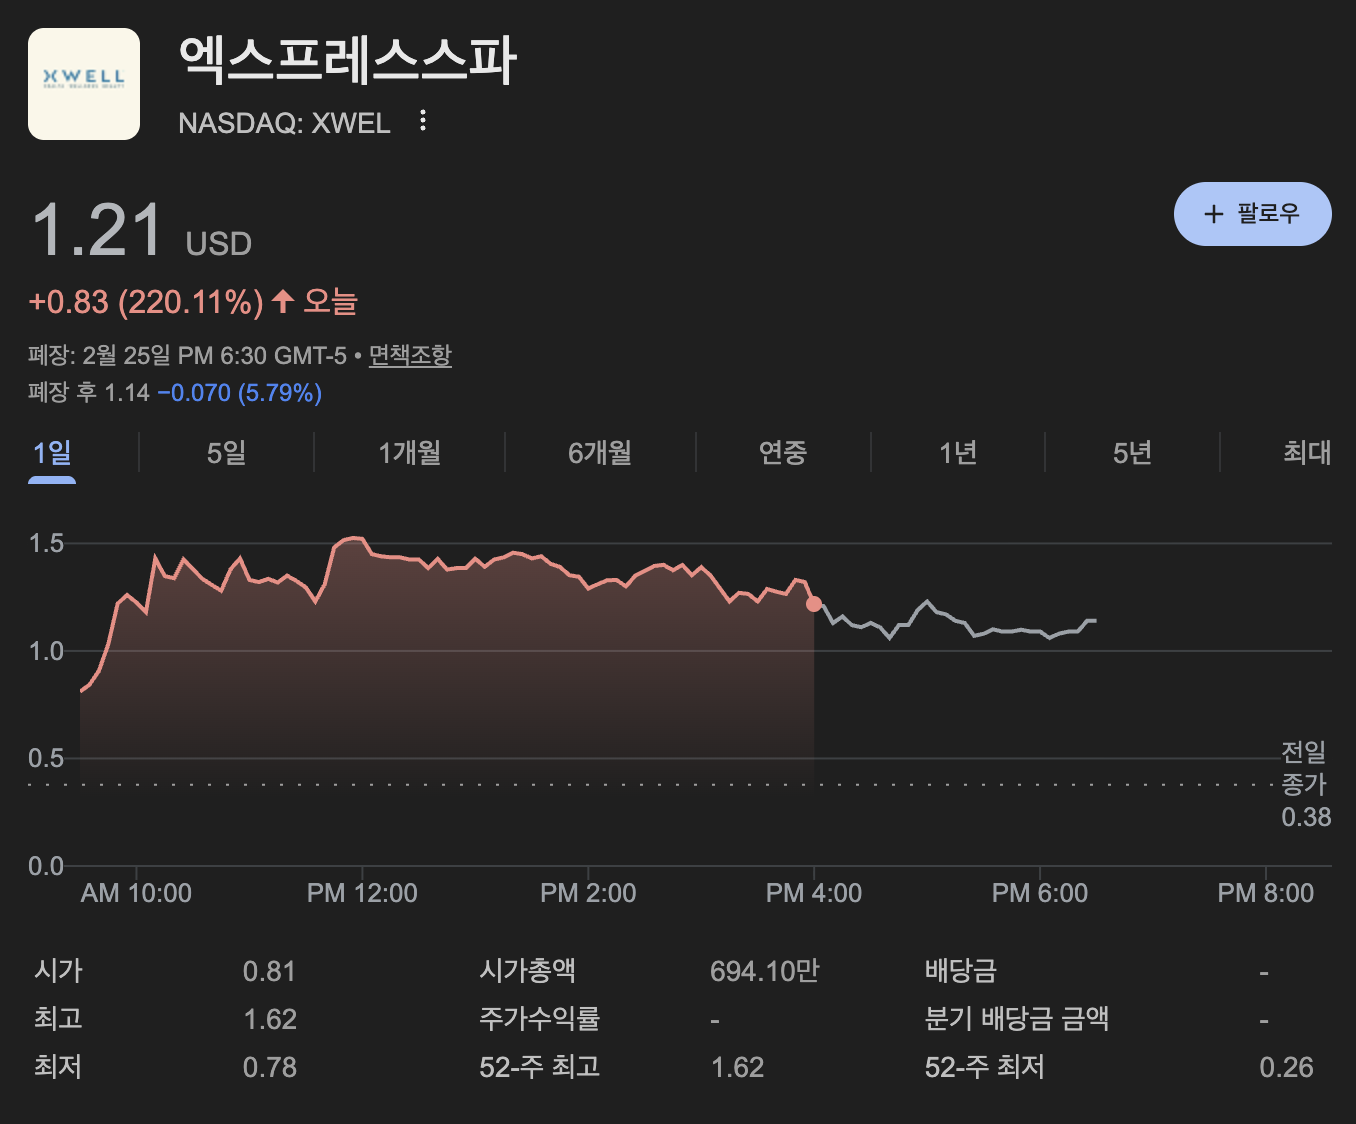Screen dimensions: 1356x1124
Task: Click the PM 4:00 axis label
Action: point(814,893)
